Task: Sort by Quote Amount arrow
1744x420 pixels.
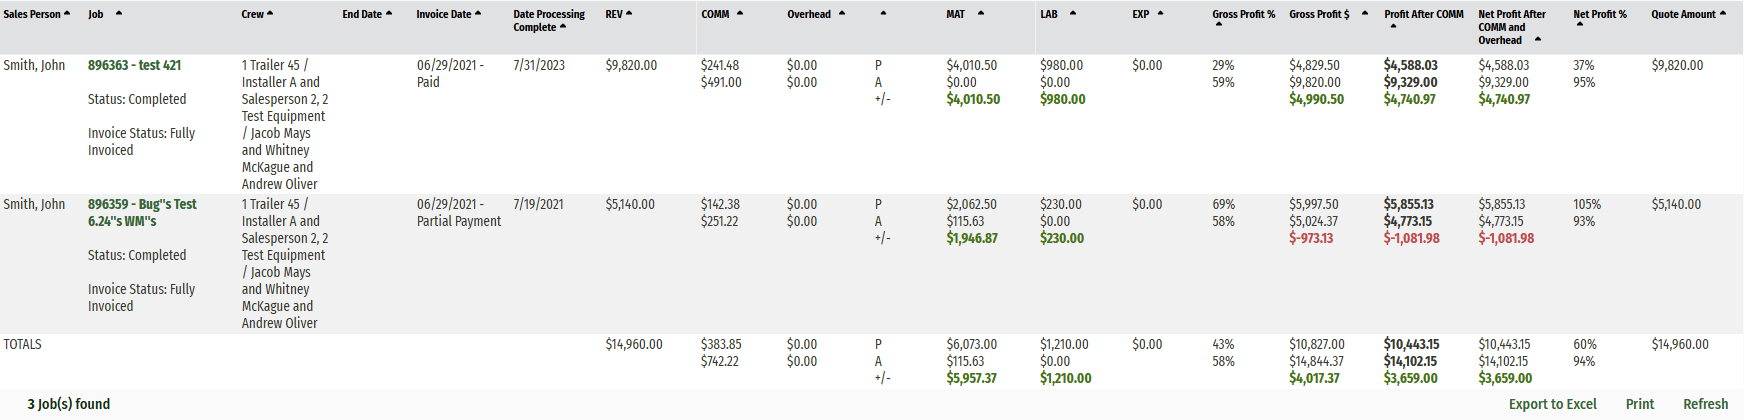Action: [x=1723, y=14]
